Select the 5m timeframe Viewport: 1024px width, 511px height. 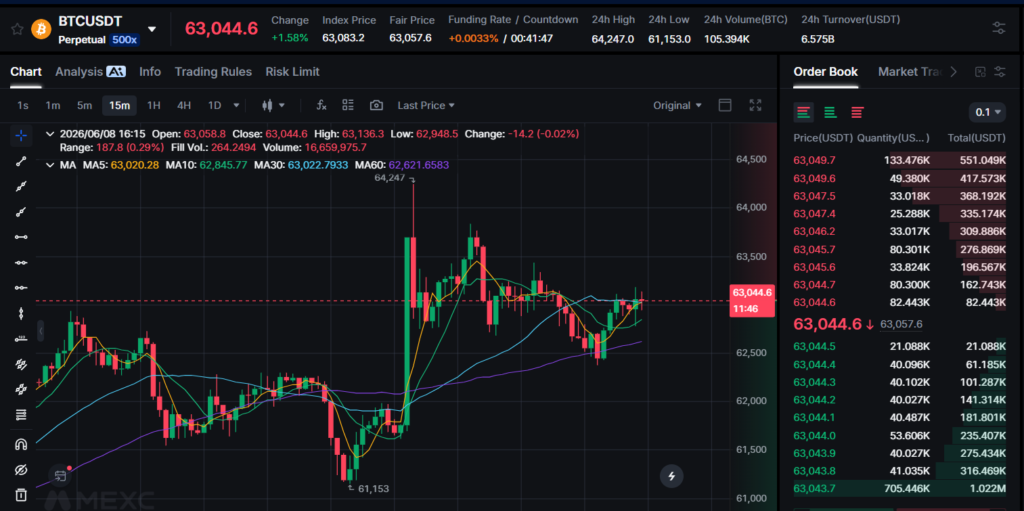coord(84,105)
